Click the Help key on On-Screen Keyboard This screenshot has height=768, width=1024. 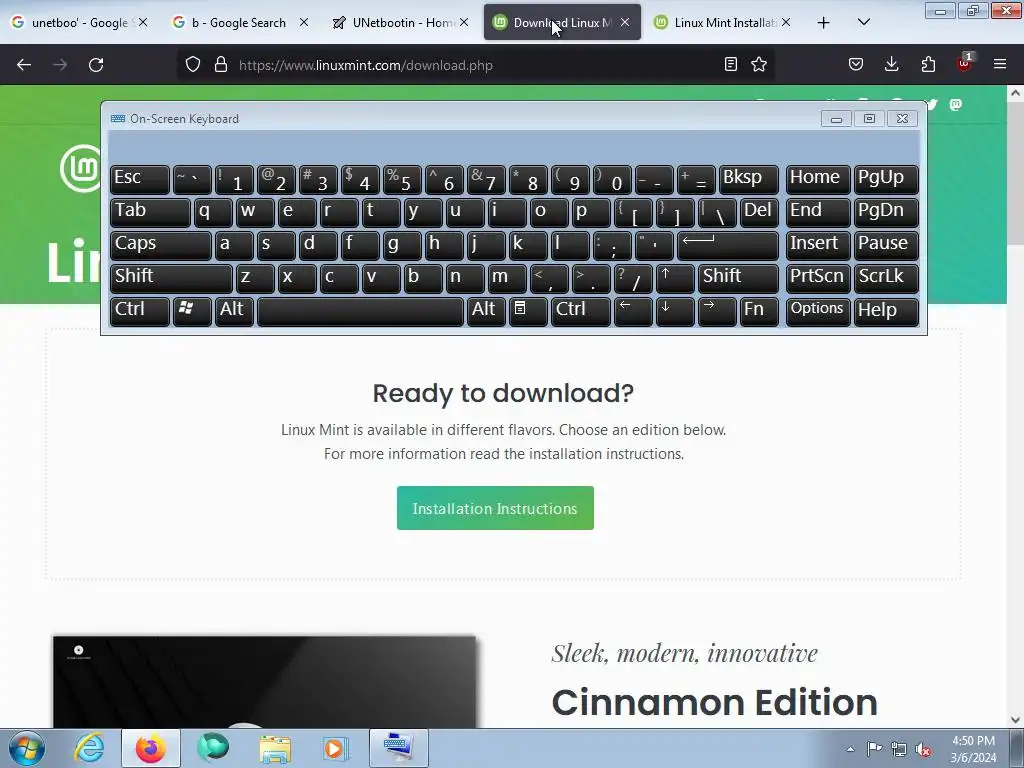[x=886, y=312]
